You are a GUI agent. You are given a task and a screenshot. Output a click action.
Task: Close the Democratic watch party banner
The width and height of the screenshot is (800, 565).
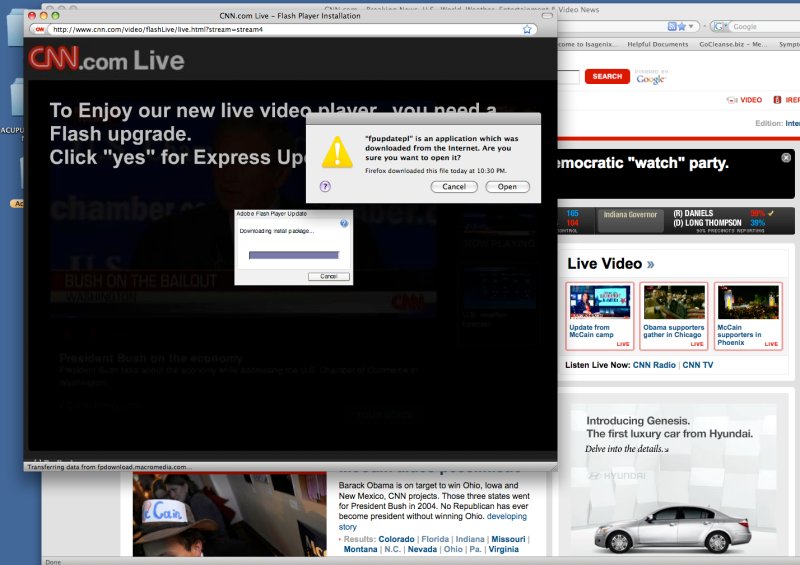(x=786, y=157)
